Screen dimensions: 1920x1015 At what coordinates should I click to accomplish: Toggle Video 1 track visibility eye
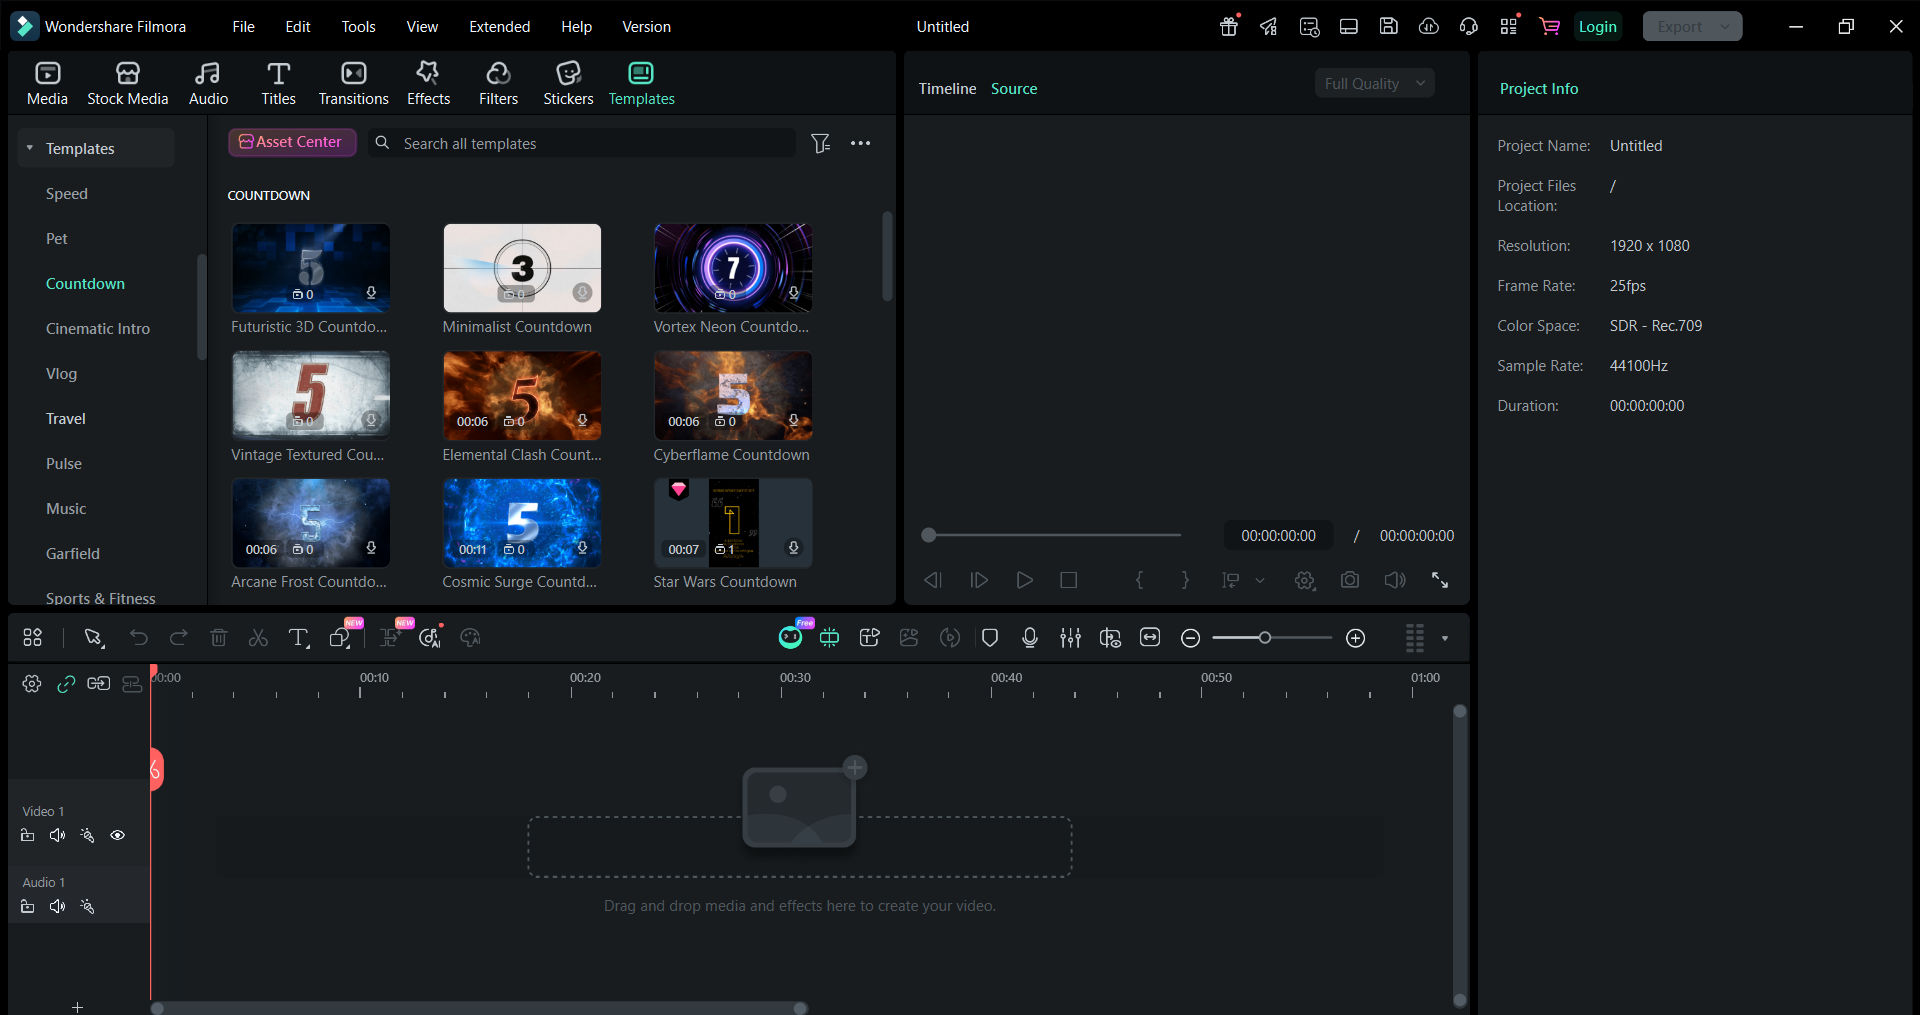tap(117, 836)
